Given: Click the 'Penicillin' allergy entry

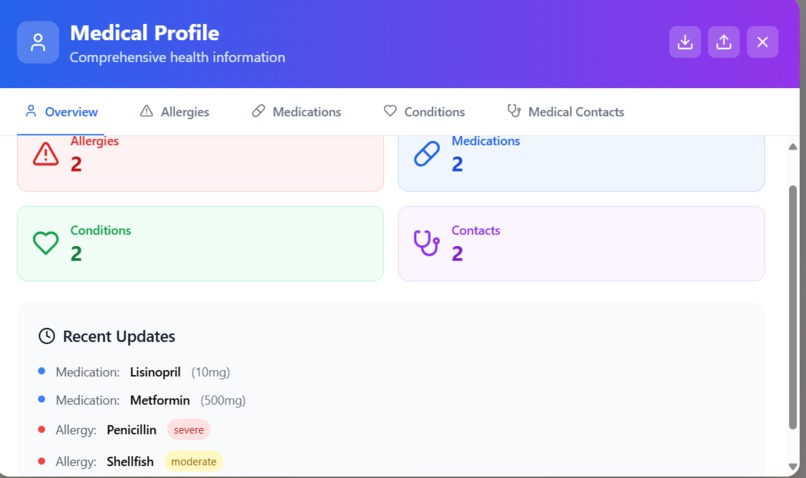Looking at the screenshot, I should click(132, 430).
